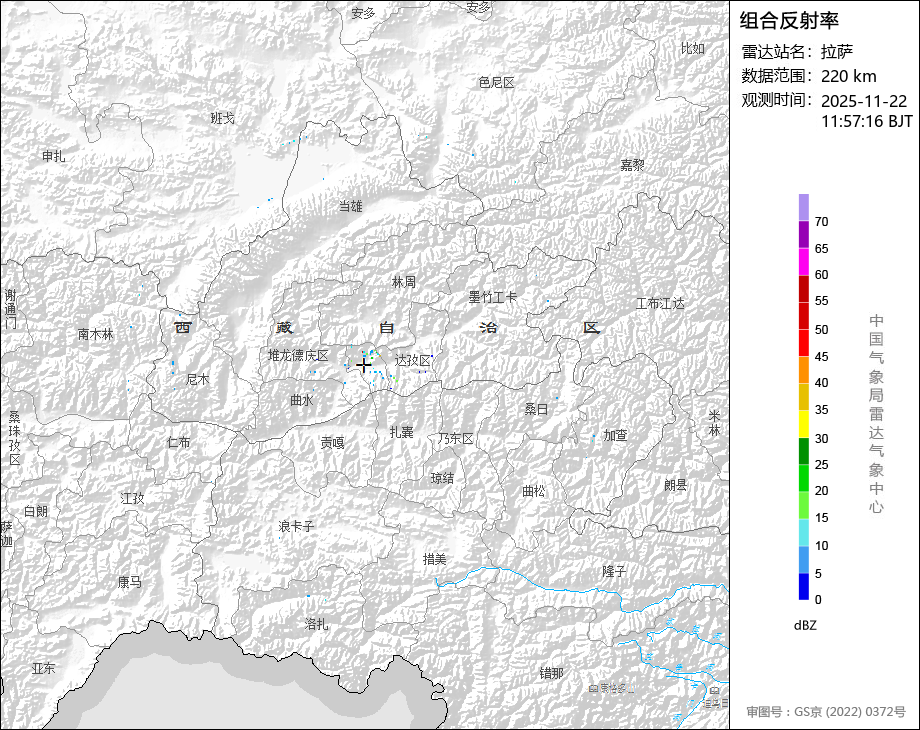Click the 尼木 map label
This screenshot has height=730, width=920.
(x=197, y=379)
